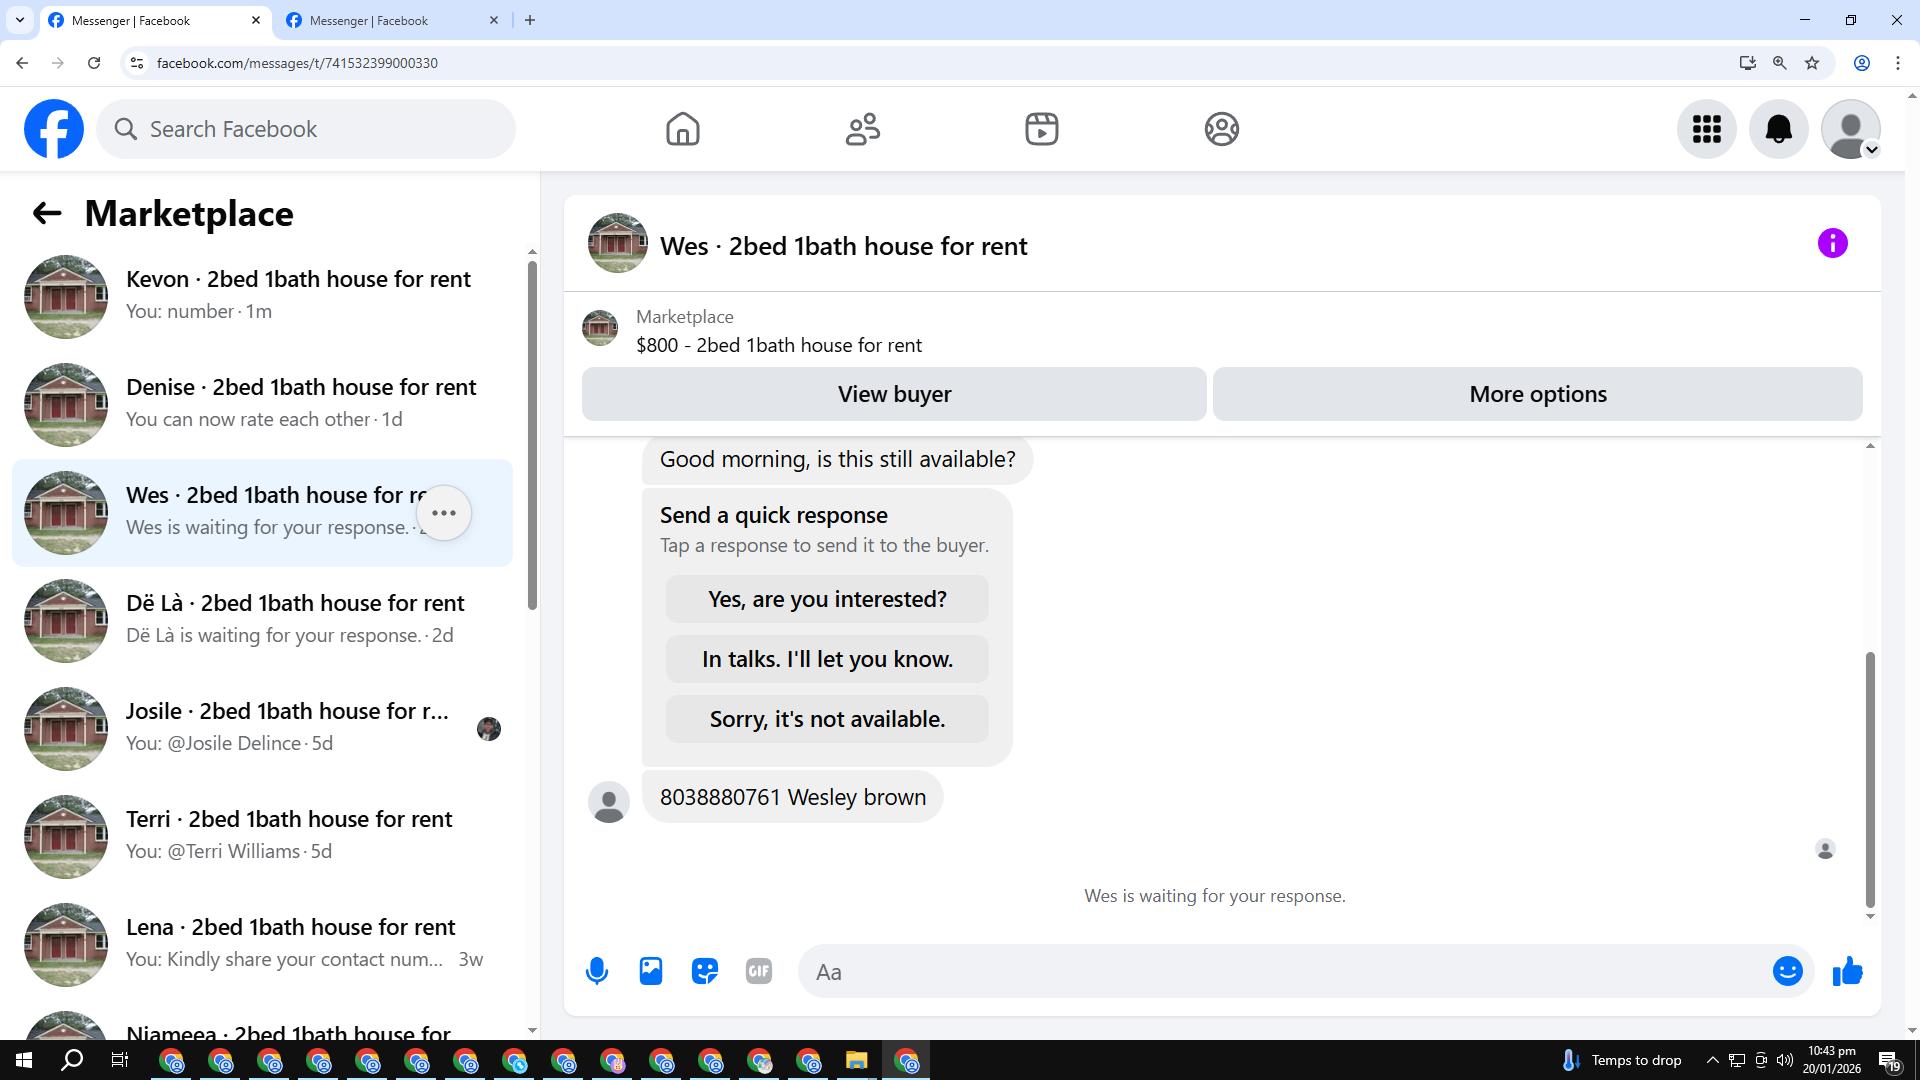Open the Facebook logo home link

click(x=54, y=129)
